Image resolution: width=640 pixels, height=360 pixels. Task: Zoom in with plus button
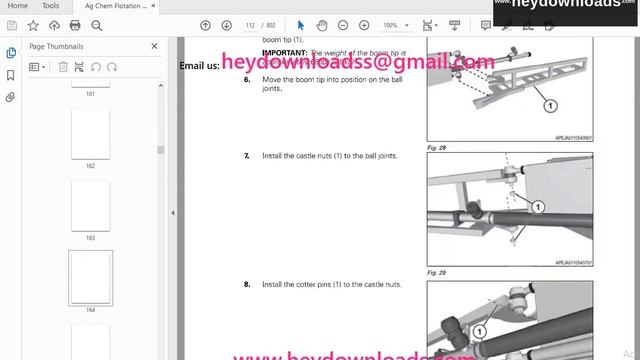tap(364, 25)
